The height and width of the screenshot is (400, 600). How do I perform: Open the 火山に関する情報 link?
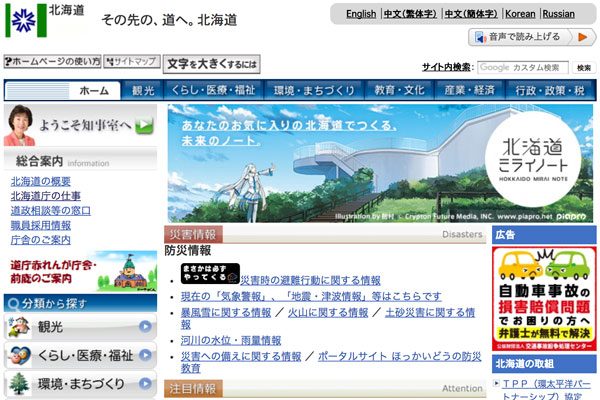click(328, 312)
